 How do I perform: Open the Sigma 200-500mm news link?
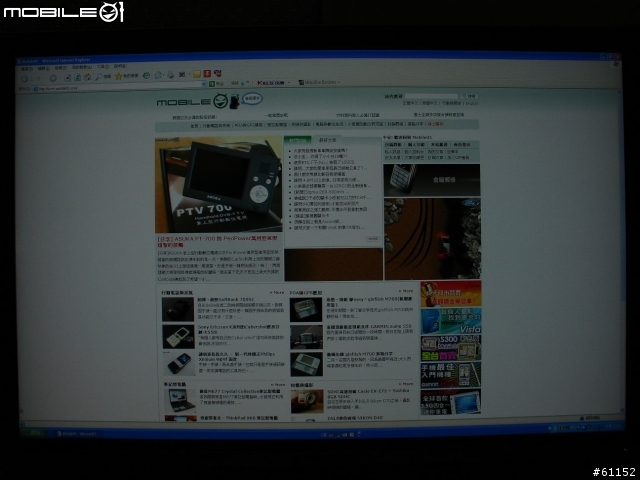(x=321, y=192)
